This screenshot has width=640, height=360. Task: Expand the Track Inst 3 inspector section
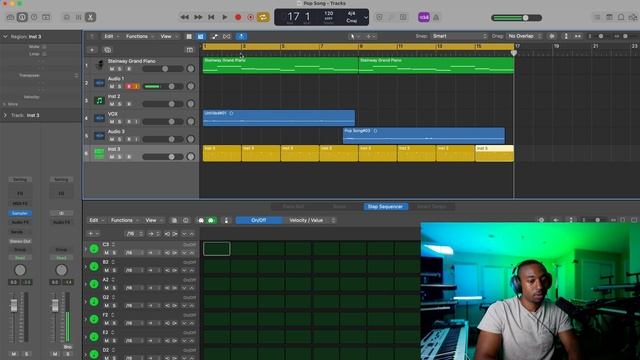[5, 115]
